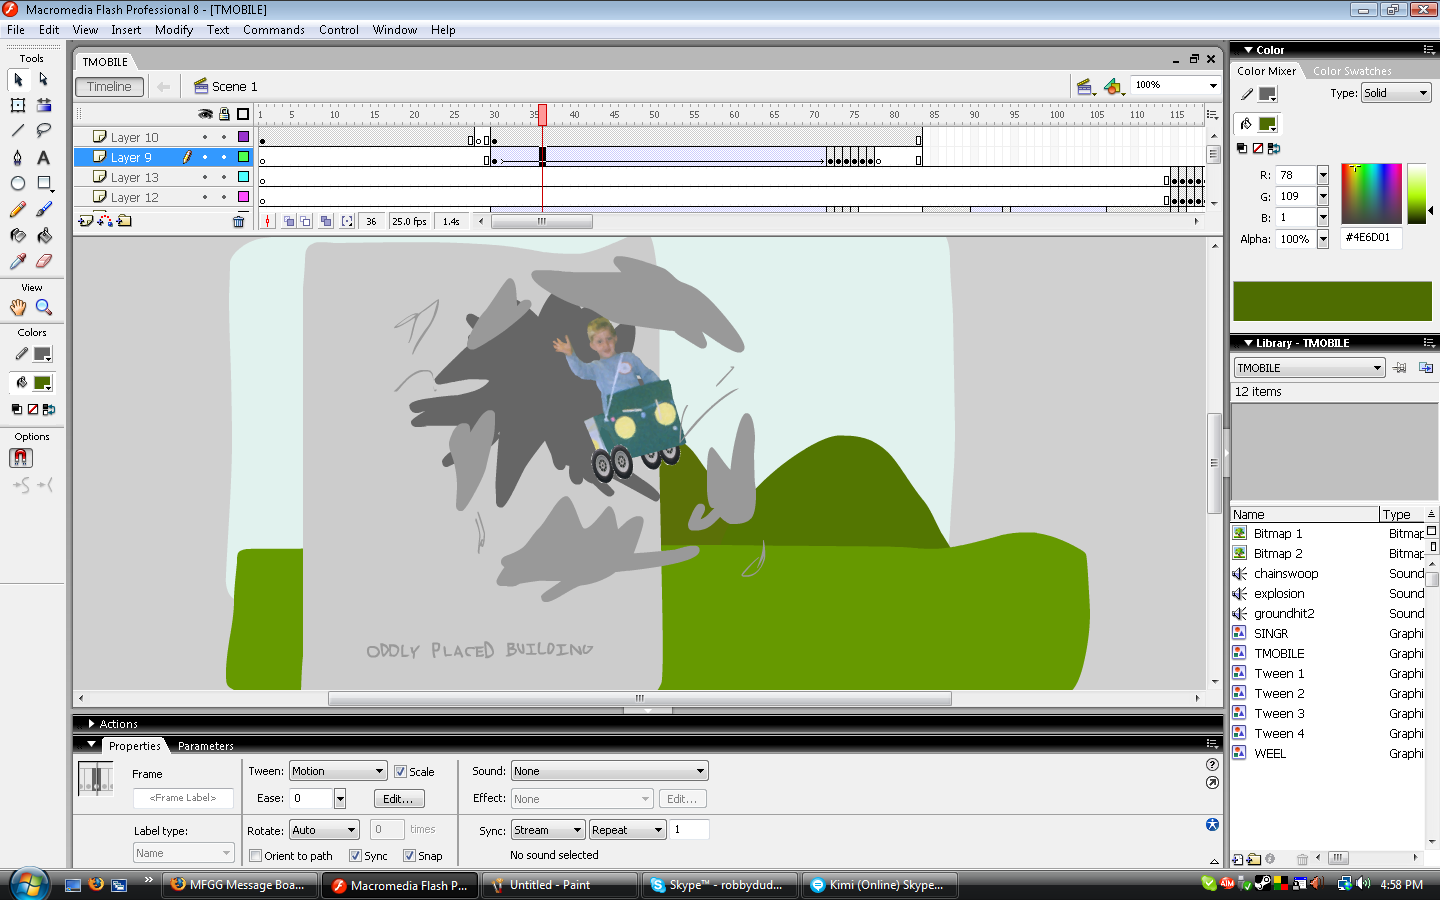This screenshot has width=1440, height=900.
Task: Toggle the Orient to path checkbox
Action: 256,855
